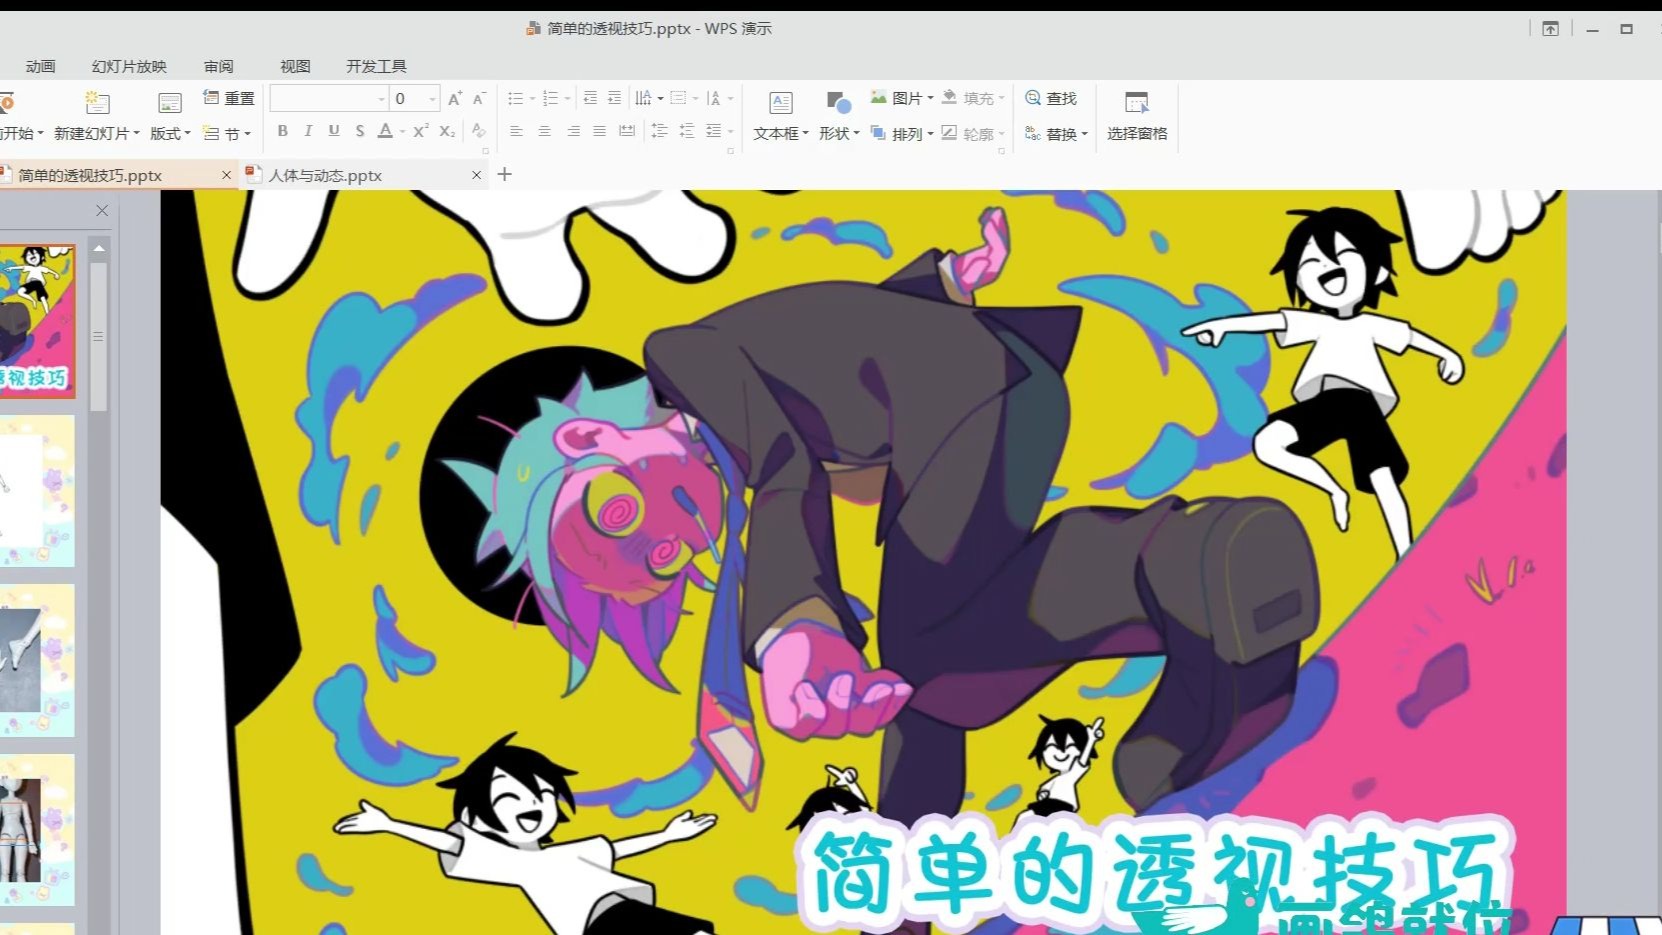Open the font name dropdown
Viewport: 1662px width, 935px height.
point(381,98)
